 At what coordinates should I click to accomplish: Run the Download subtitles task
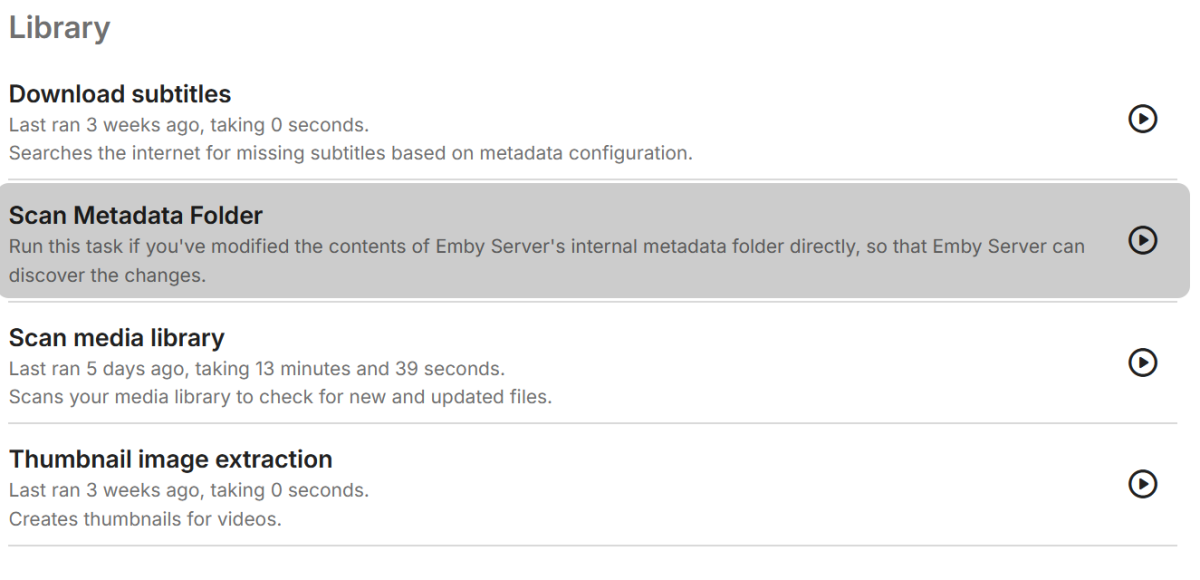(x=1142, y=119)
